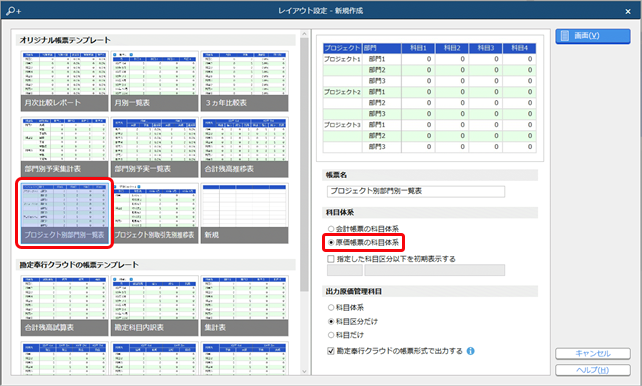
Task: Pick the 新規 blank template
Action: [244, 213]
